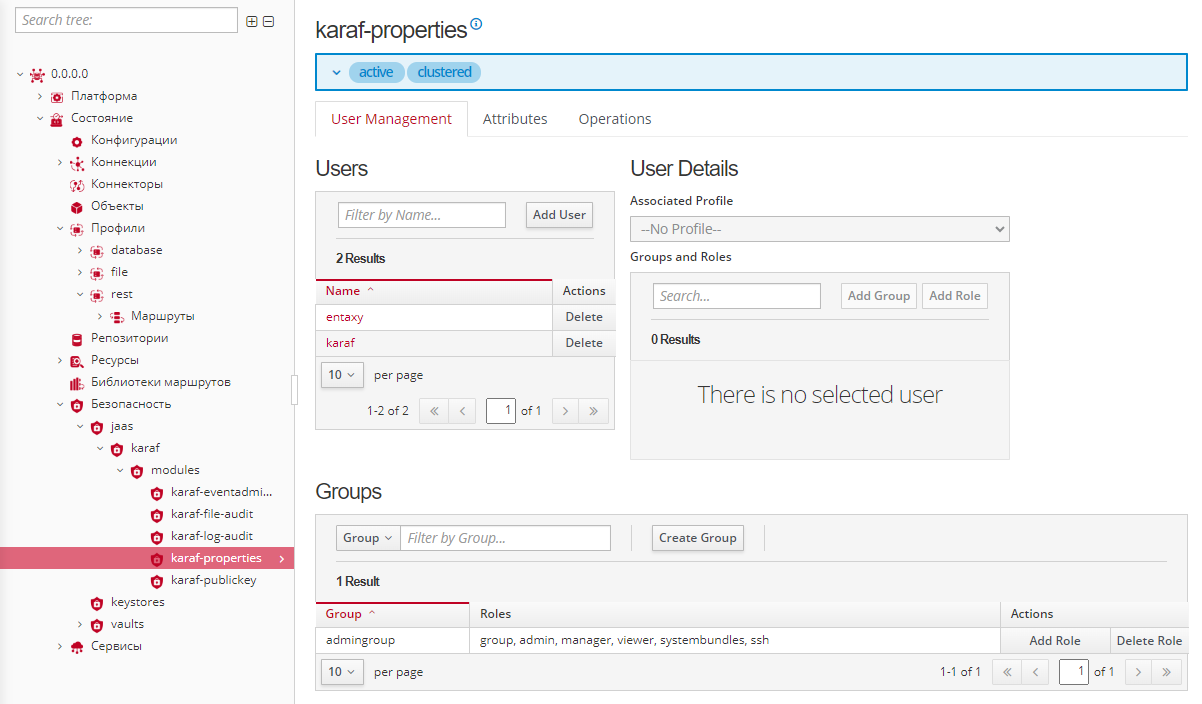Switch to the Attributes tab

515,119
